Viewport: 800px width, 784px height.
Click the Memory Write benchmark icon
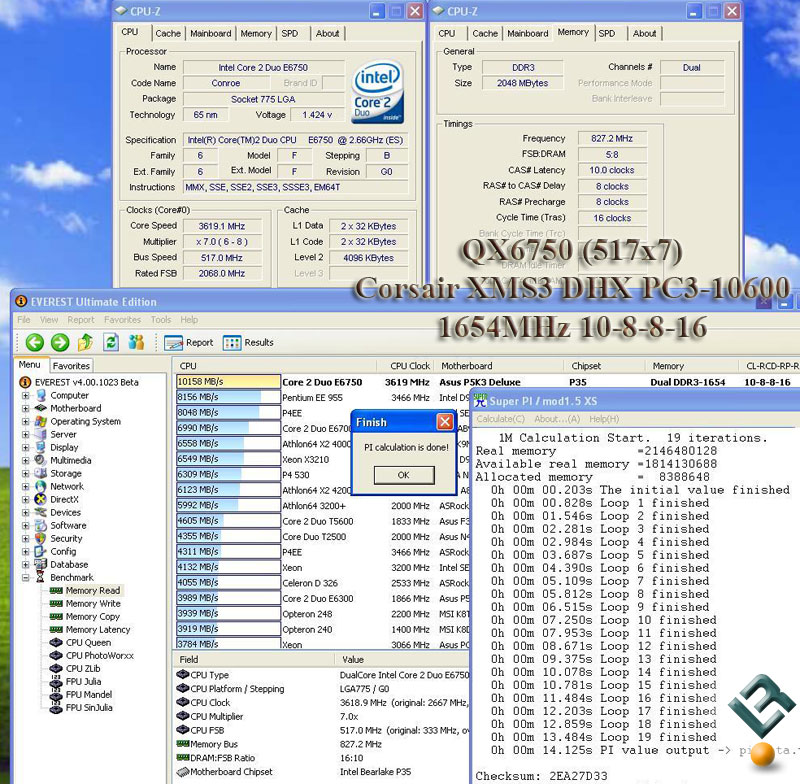[x=56, y=603]
